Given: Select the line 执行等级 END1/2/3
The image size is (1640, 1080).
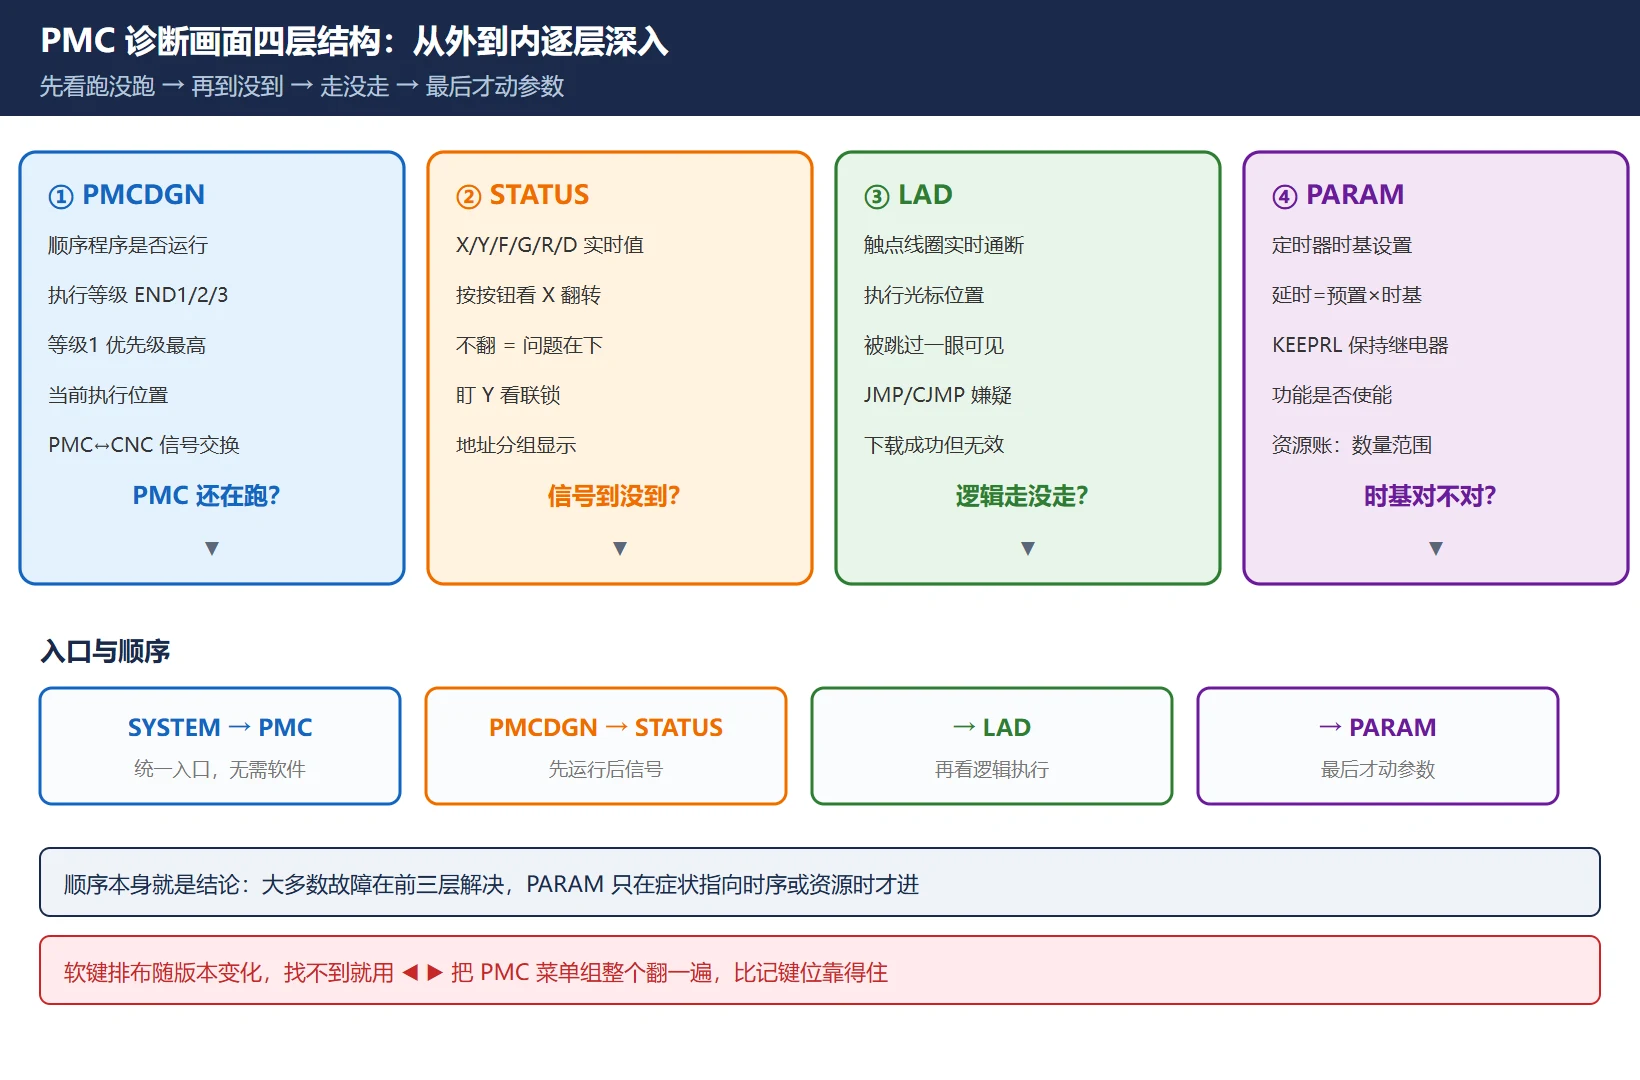Looking at the screenshot, I should [x=138, y=295].
